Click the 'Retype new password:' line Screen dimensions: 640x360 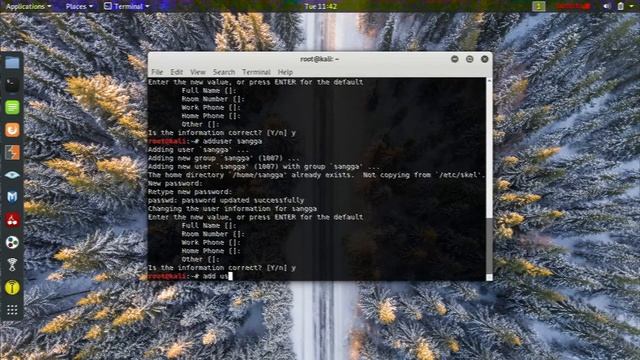[189, 192]
